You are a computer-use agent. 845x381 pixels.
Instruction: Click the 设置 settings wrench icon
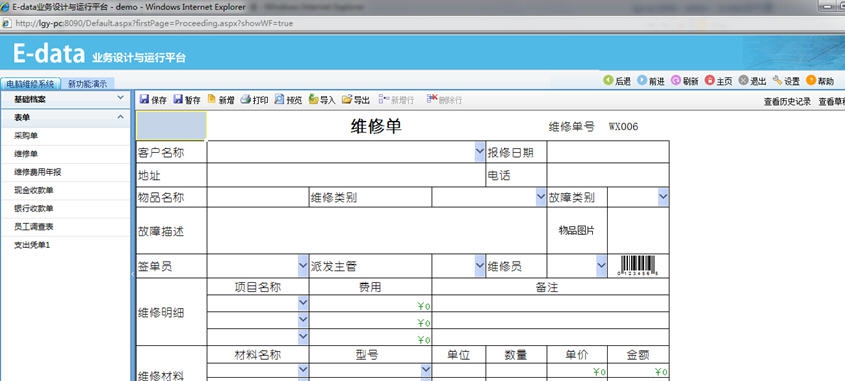pos(777,80)
